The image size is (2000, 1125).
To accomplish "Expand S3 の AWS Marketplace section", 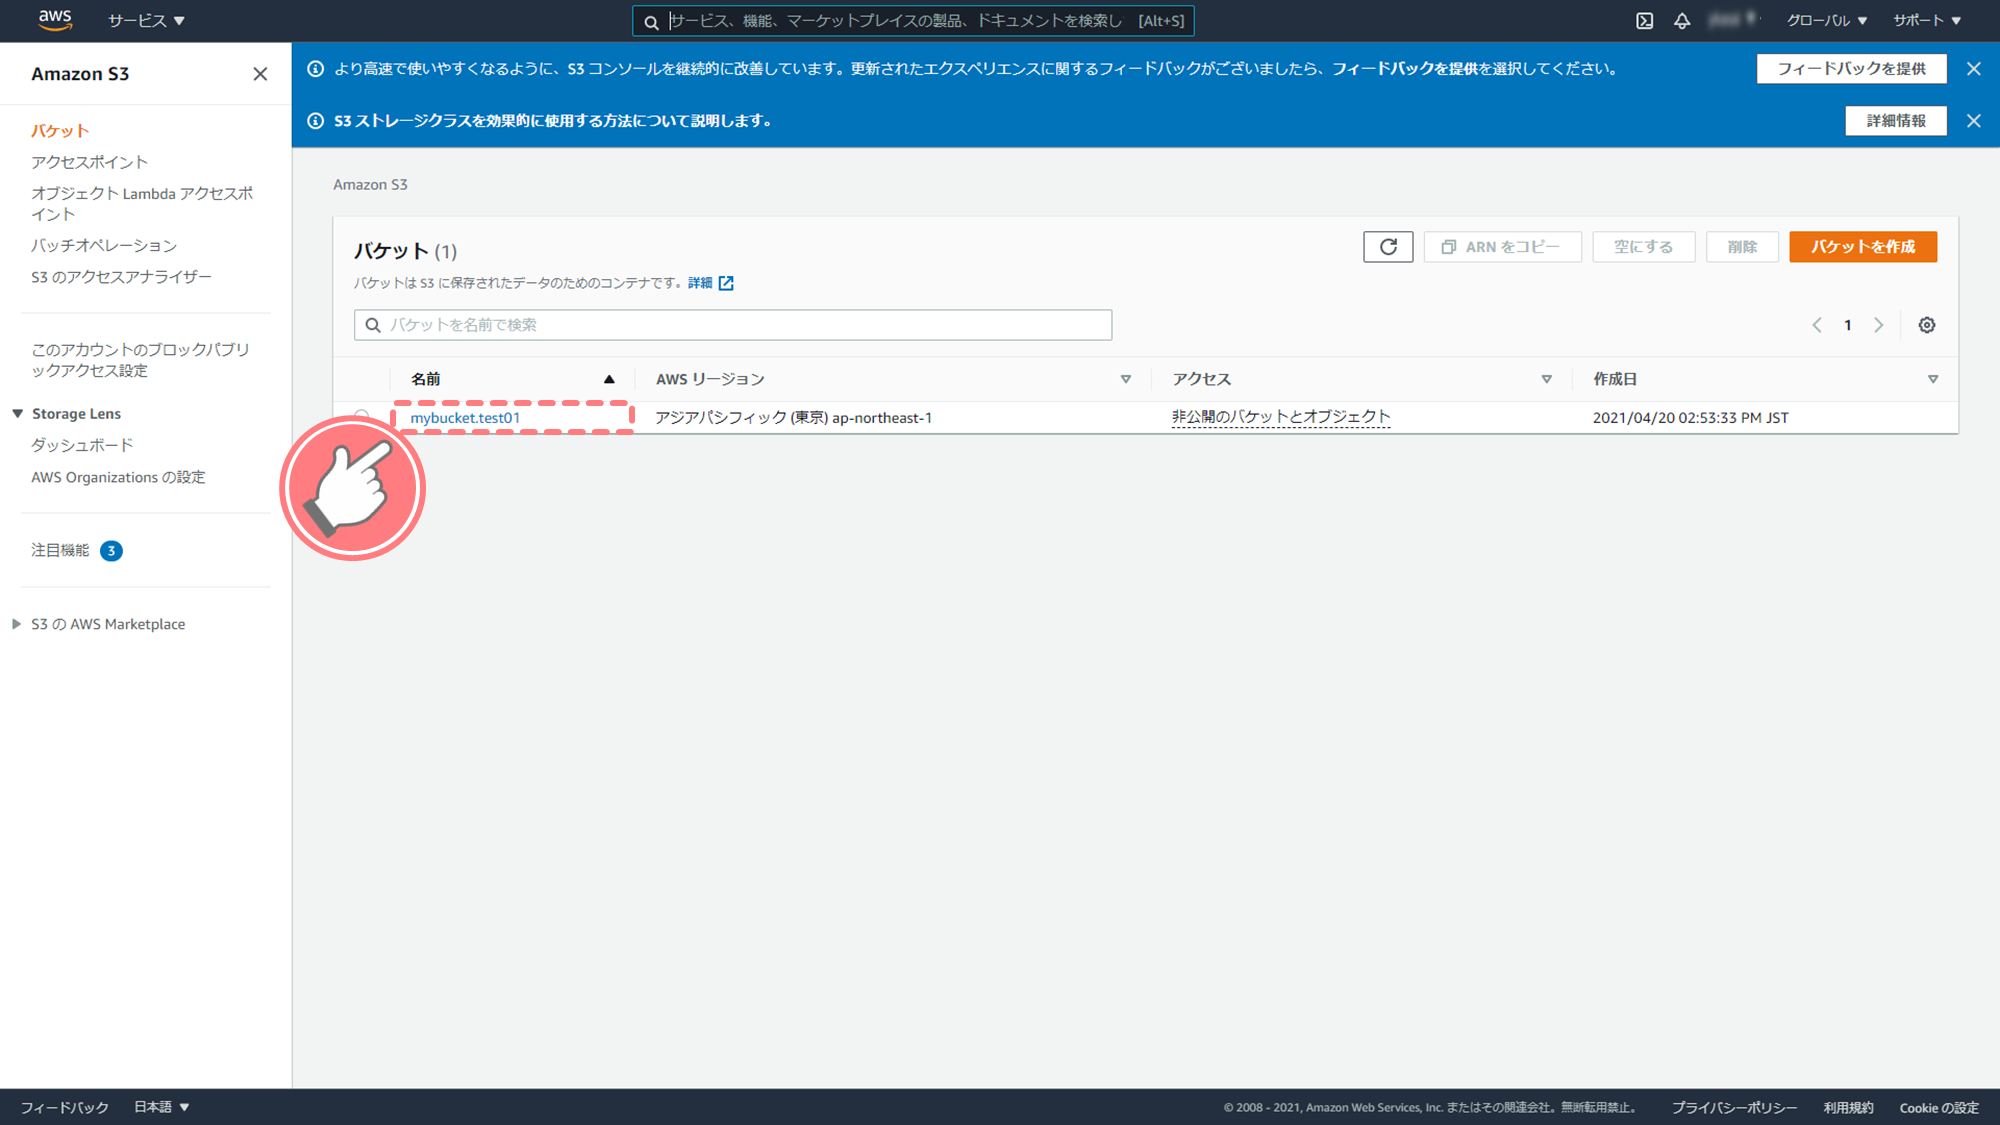I will pyautogui.click(x=17, y=624).
